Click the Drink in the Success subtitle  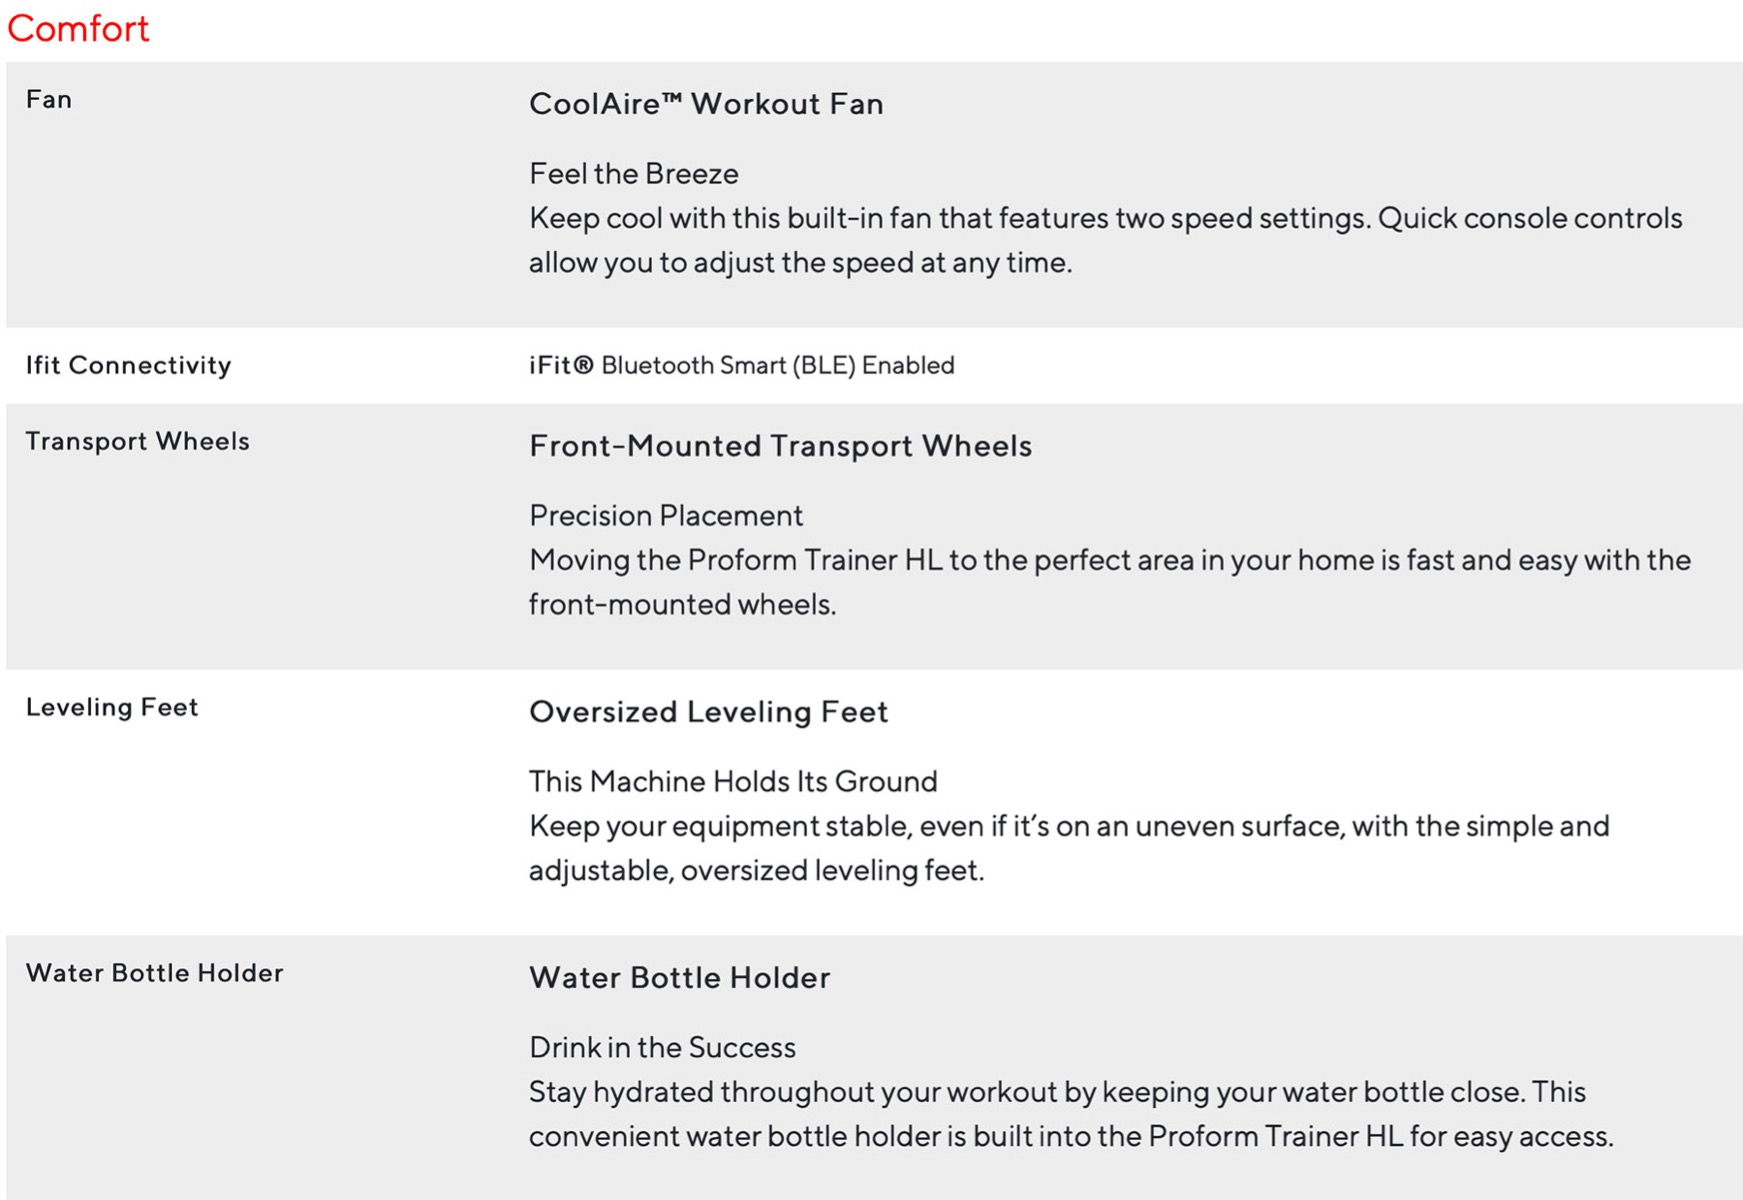pyautogui.click(x=662, y=1048)
